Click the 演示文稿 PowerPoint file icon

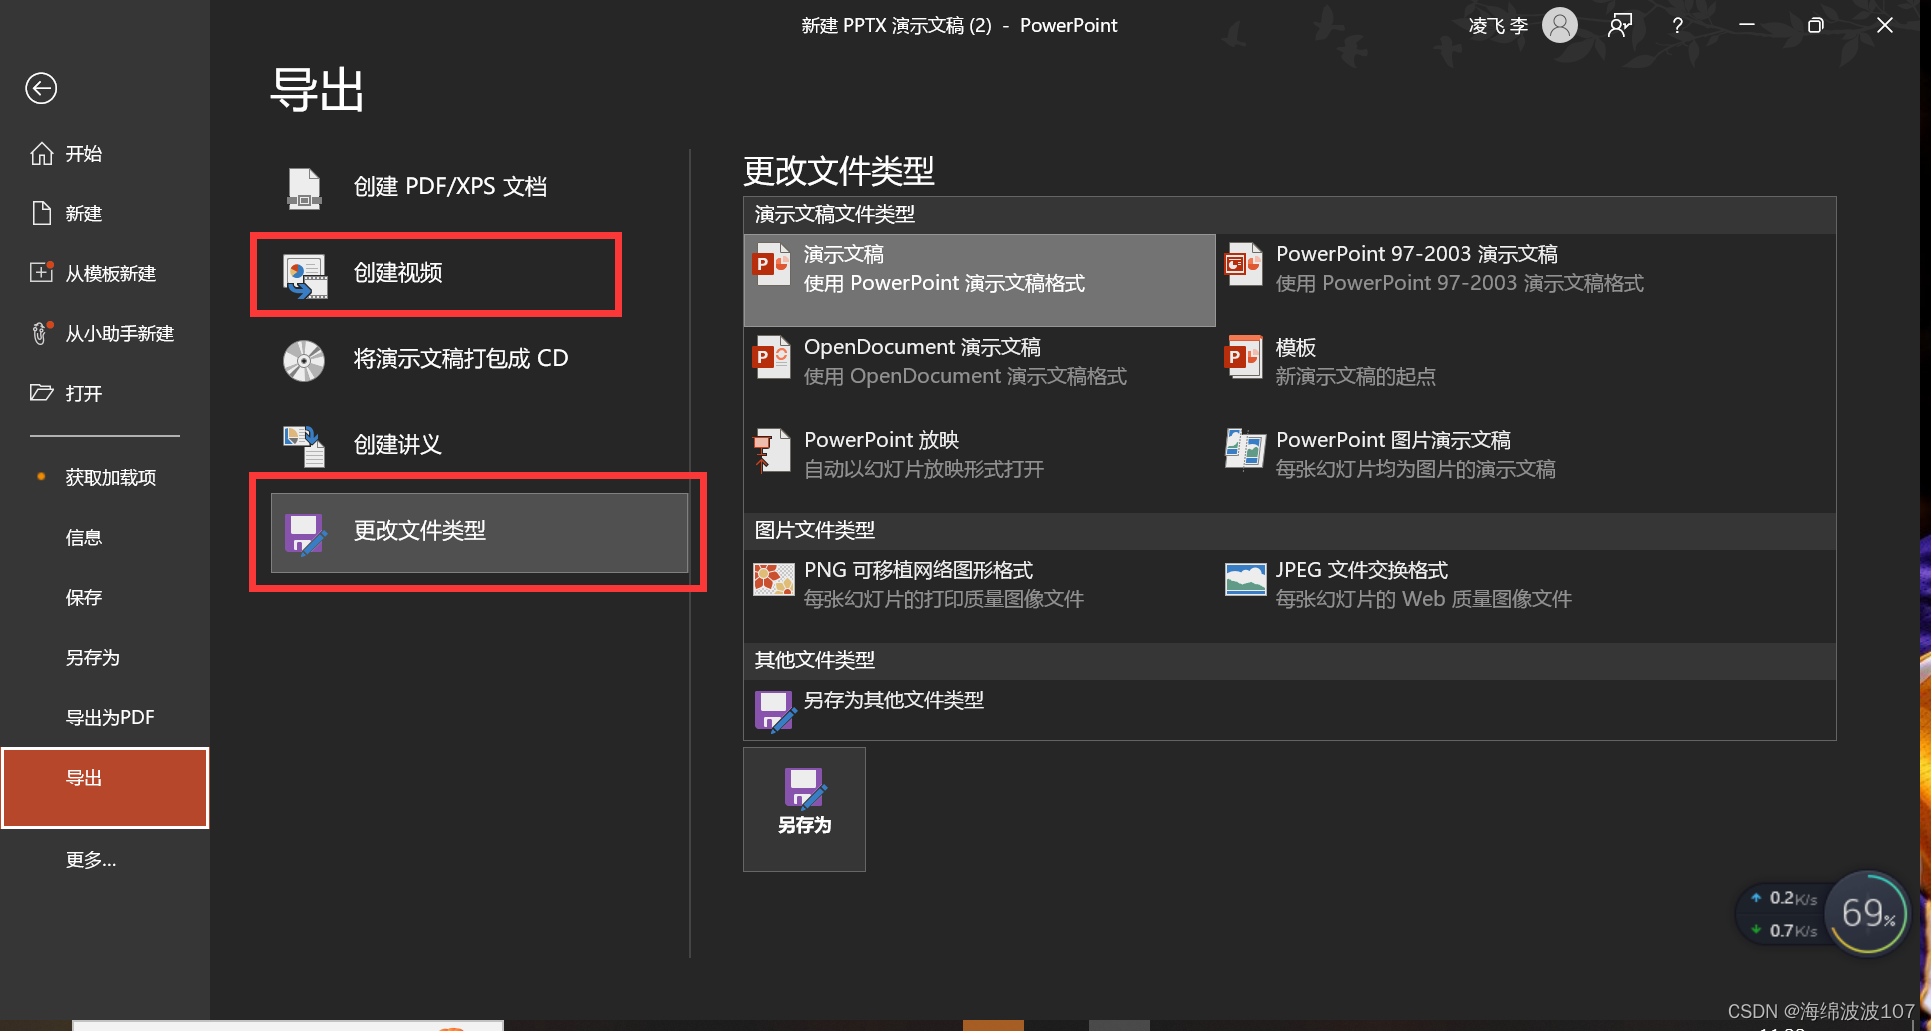pyautogui.click(x=772, y=265)
